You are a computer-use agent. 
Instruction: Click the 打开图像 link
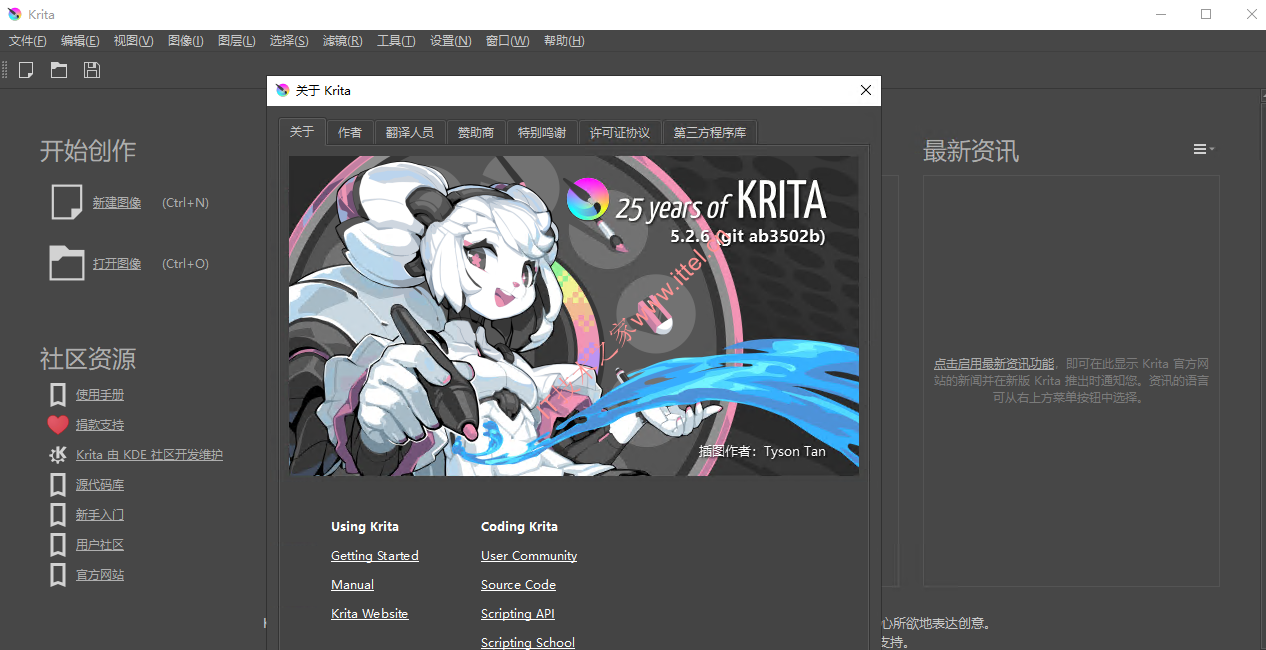click(117, 264)
